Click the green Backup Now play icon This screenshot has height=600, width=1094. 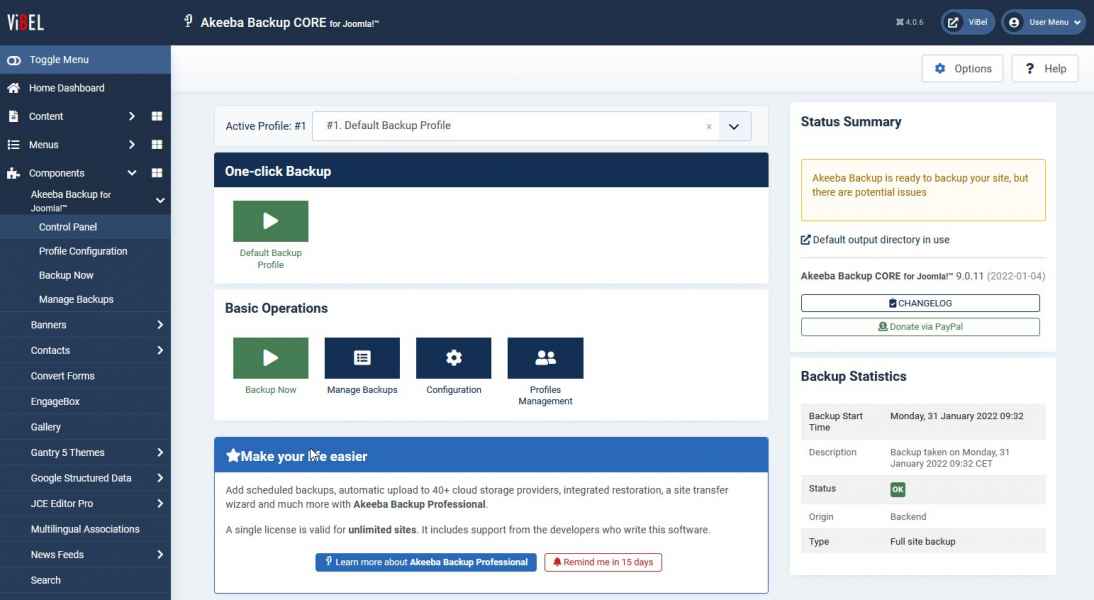[x=271, y=358]
